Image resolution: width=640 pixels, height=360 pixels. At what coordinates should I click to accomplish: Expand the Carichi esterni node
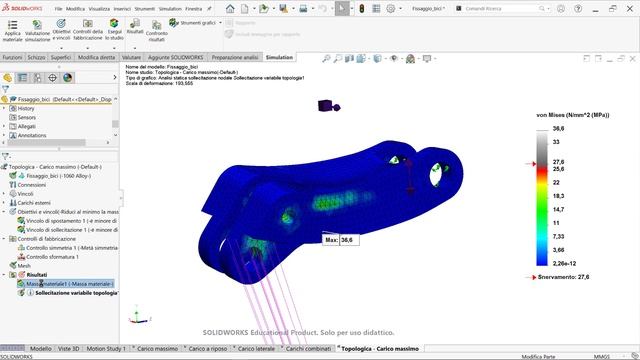4,202
